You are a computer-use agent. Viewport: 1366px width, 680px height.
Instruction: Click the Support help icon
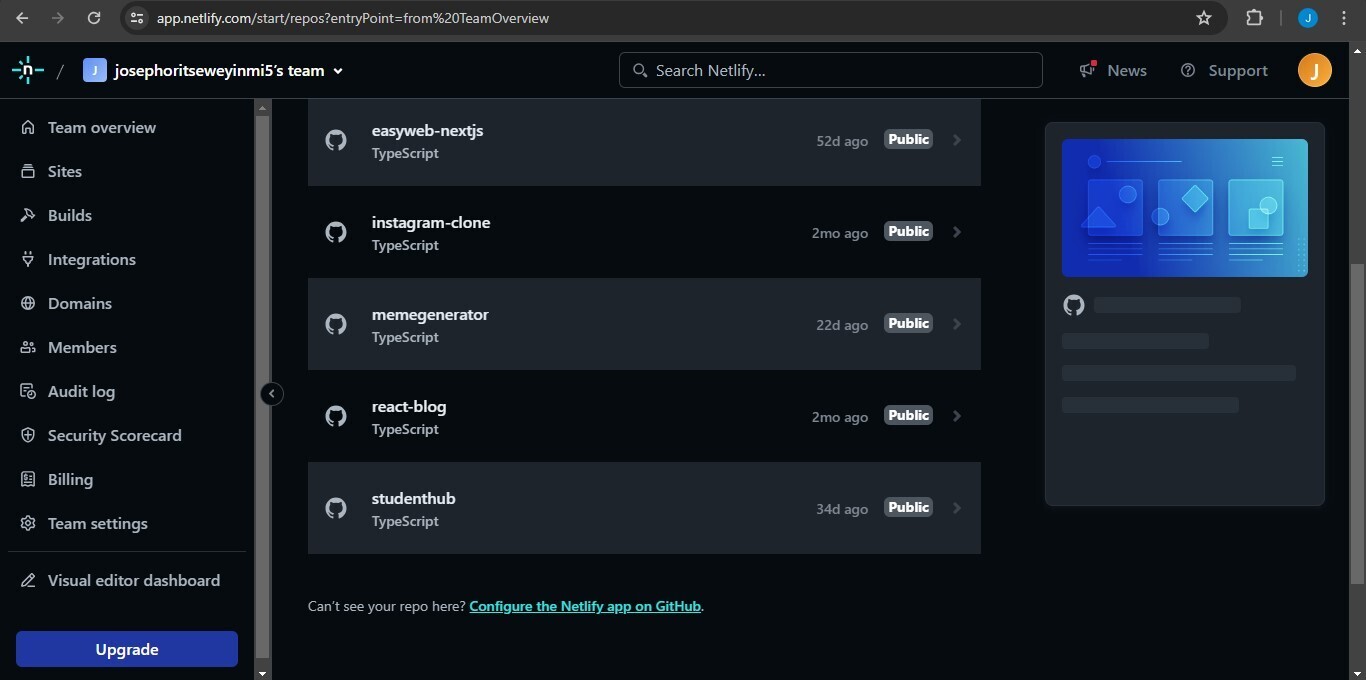coord(1188,70)
